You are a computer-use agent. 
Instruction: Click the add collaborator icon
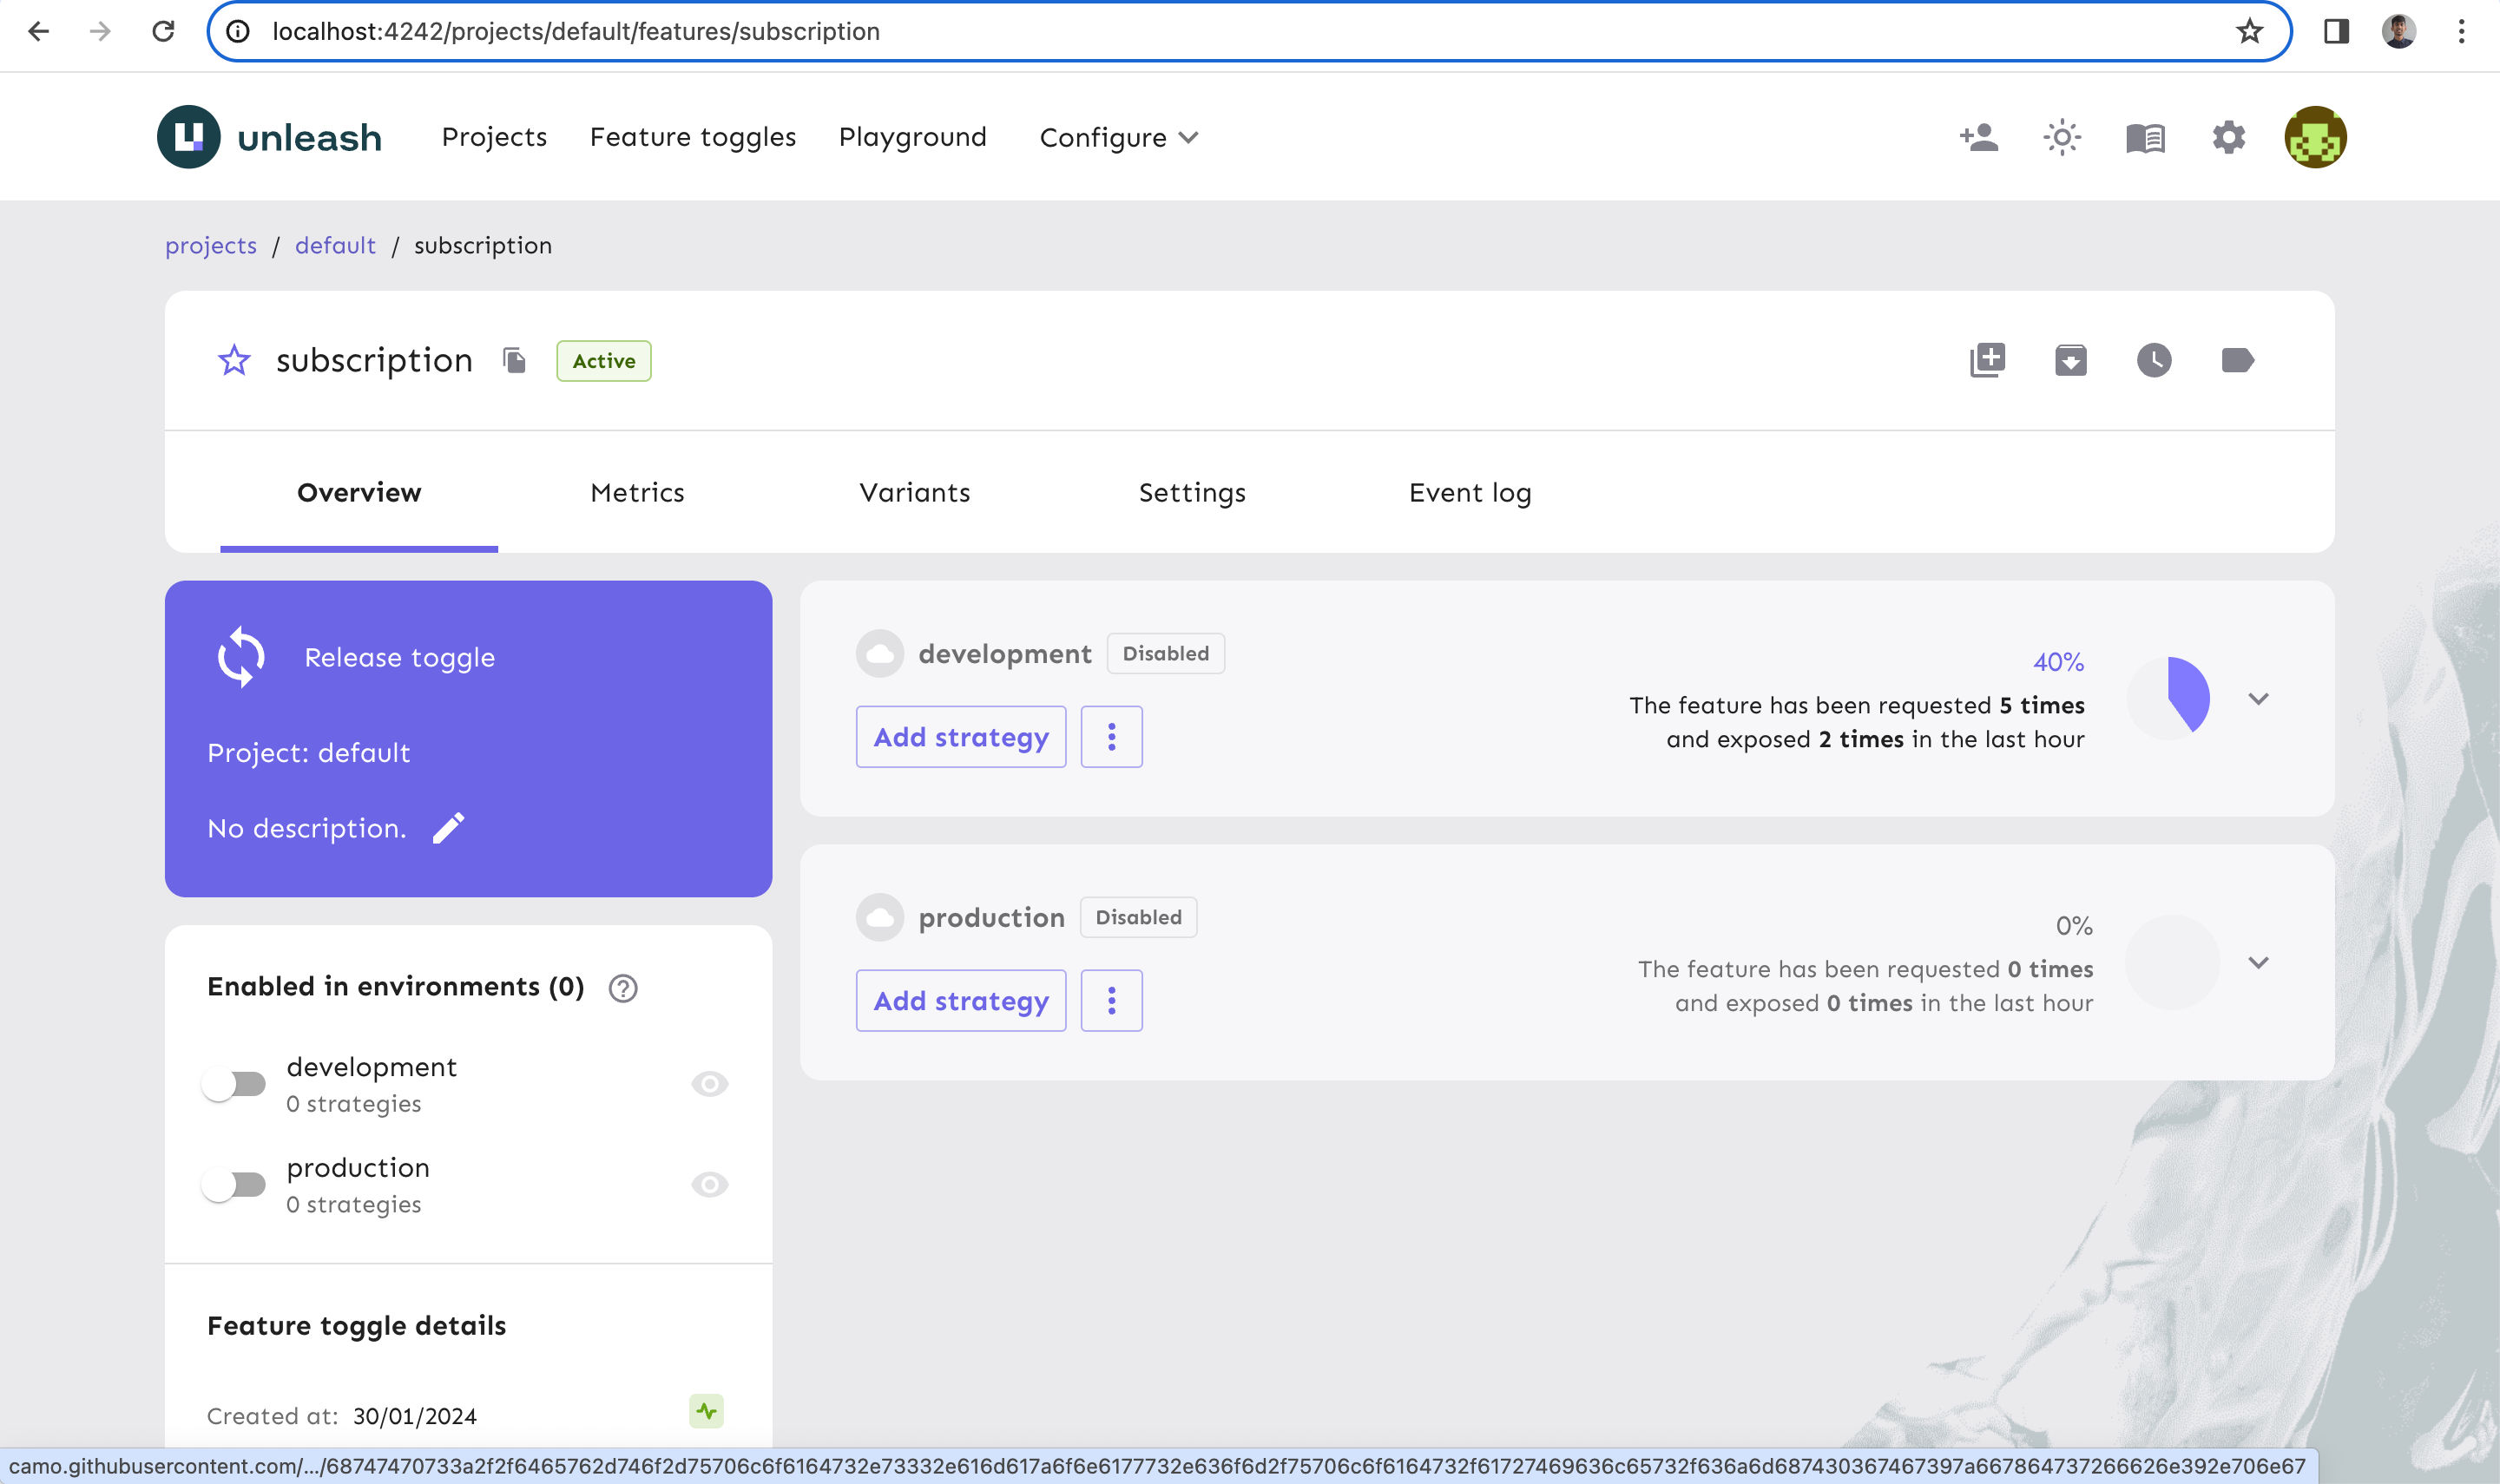point(1979,136)
